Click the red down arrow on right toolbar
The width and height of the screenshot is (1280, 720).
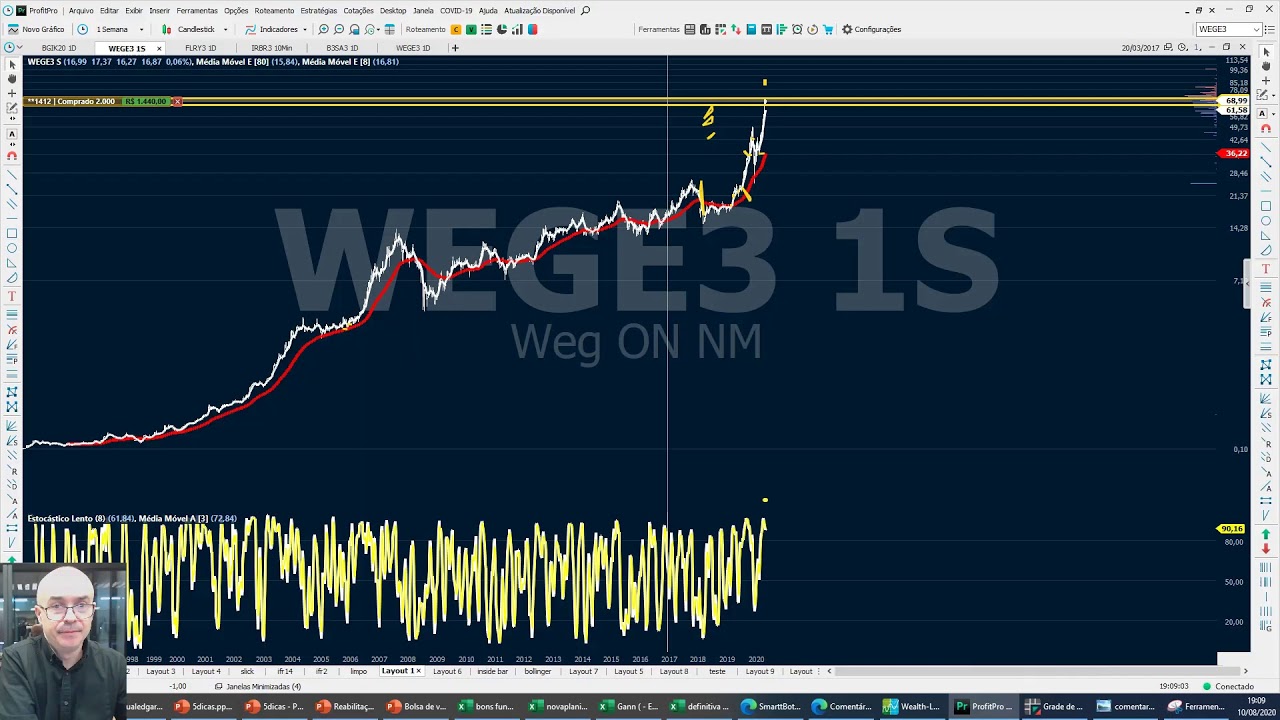1266,549
